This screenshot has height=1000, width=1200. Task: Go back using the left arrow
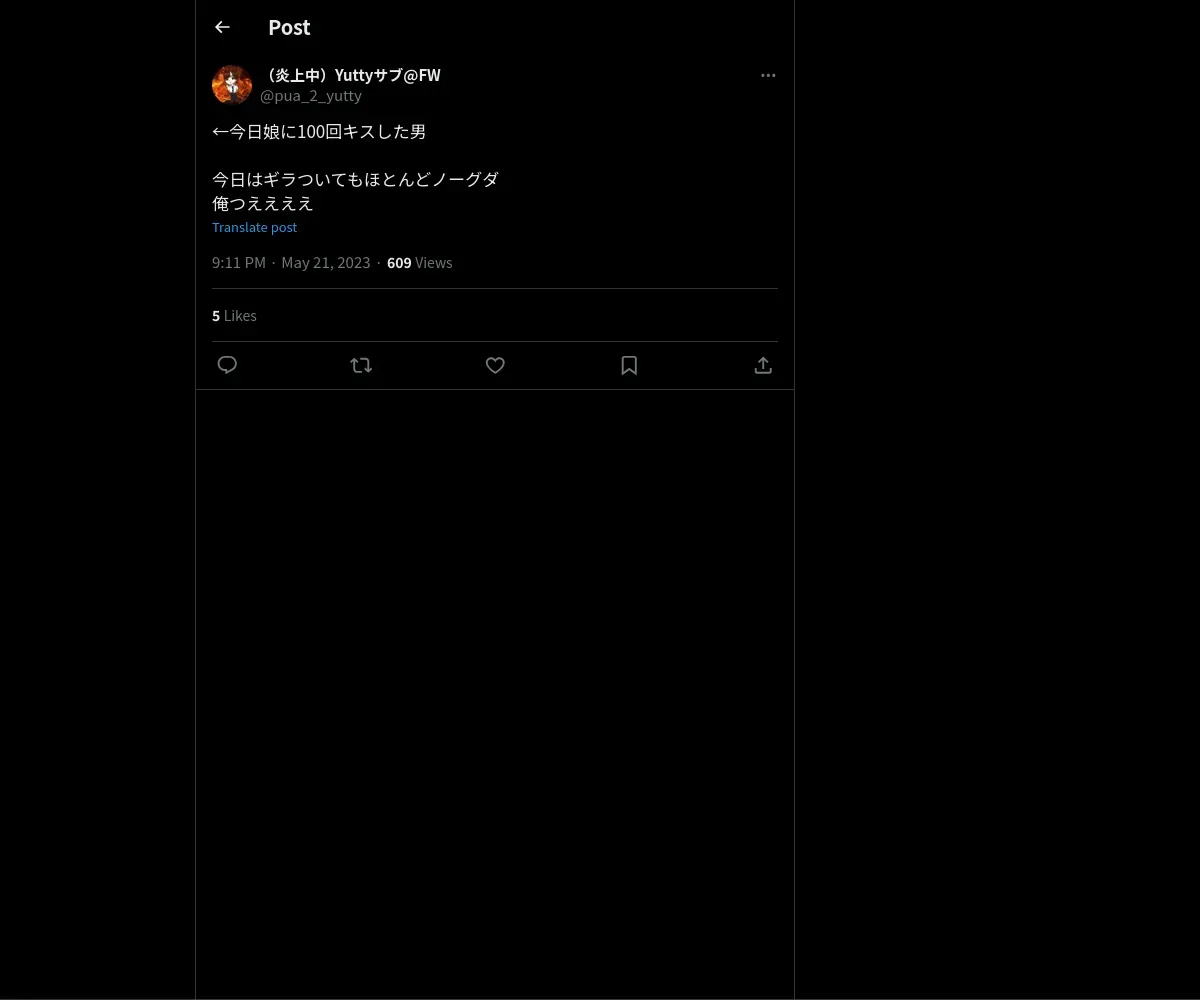(x=222, y=27)
